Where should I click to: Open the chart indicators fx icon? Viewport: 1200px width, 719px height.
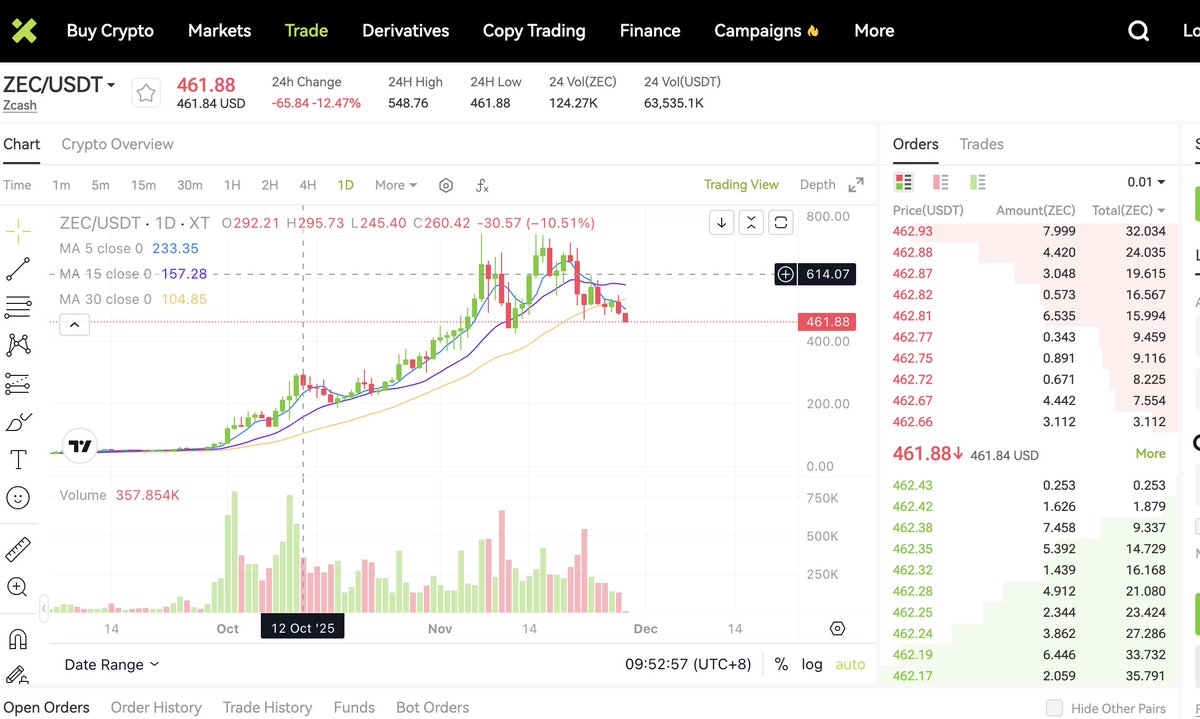482,185
